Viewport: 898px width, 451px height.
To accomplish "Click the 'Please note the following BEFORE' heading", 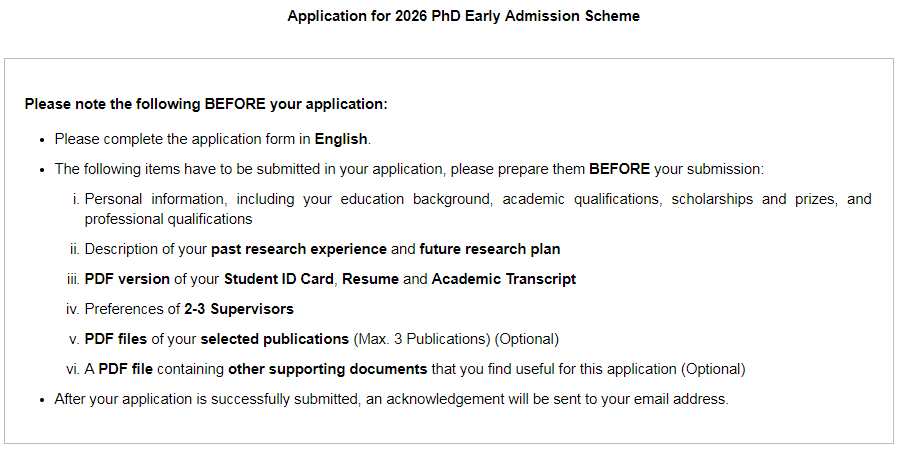I will point(206,104).
